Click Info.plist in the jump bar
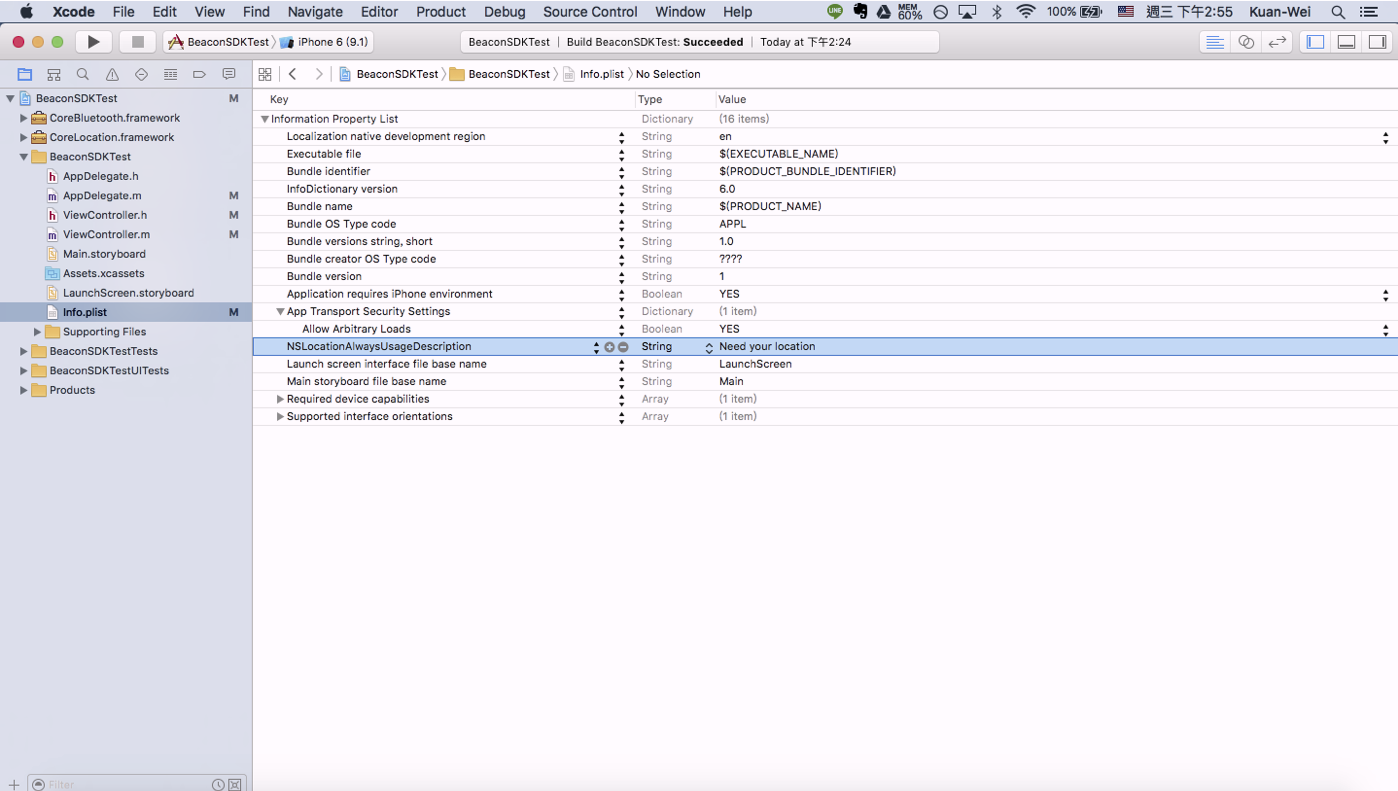The image size is (1398, 791). pyautogui.click(x=593, y=74)
